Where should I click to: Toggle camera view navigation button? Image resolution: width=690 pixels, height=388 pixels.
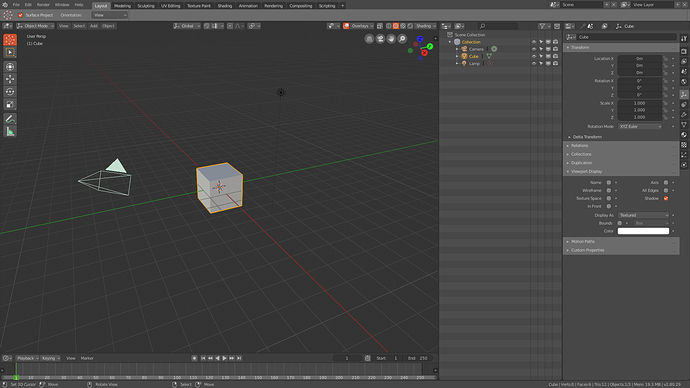[x=380, y=39]
